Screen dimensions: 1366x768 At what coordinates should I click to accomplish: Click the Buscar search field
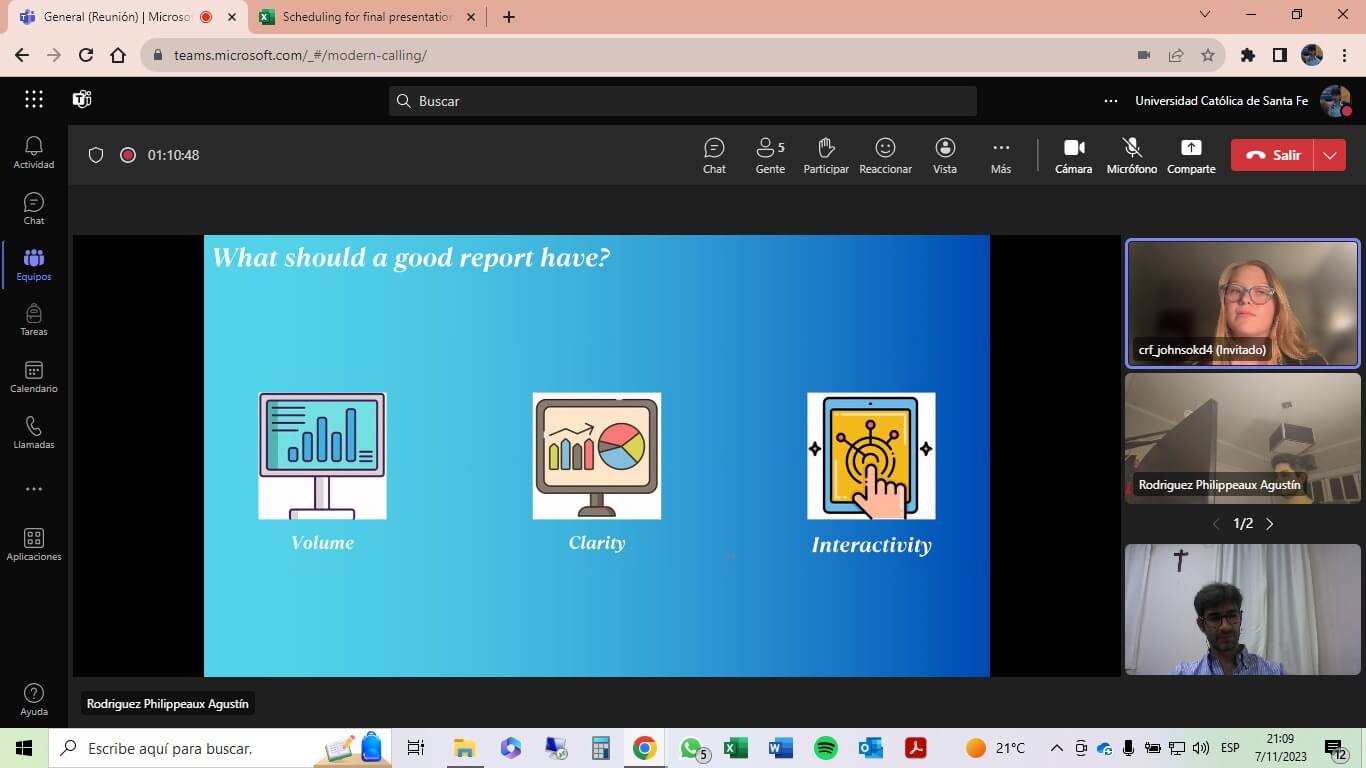coord(682,101)
